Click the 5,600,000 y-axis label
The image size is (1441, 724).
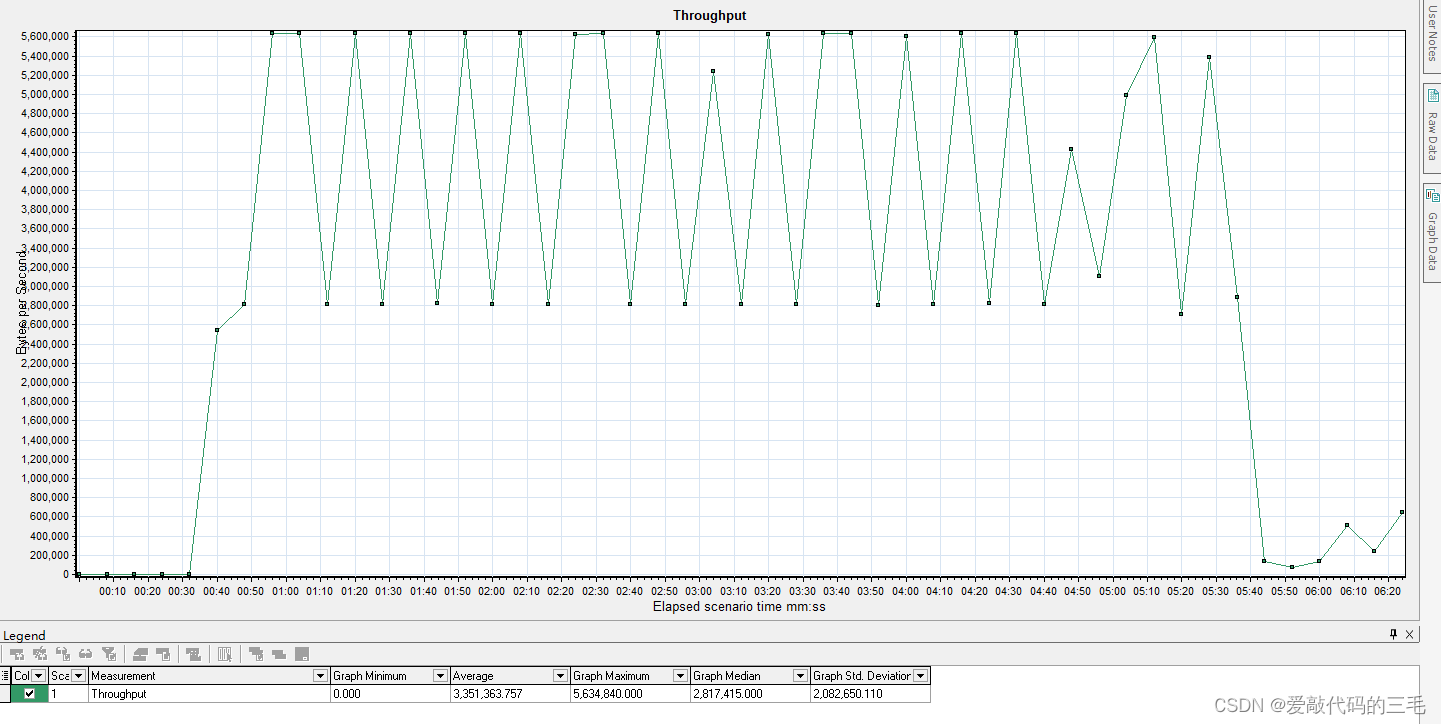tap(44, 36)
